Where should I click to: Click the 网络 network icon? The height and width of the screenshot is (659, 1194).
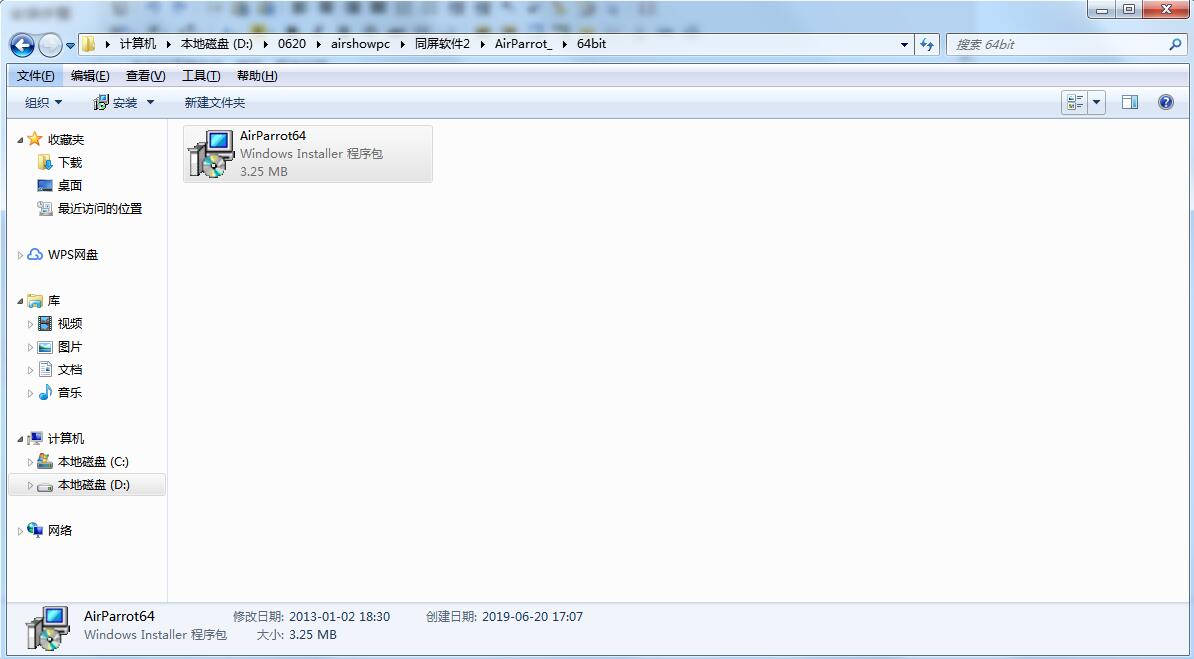[35, 529]
